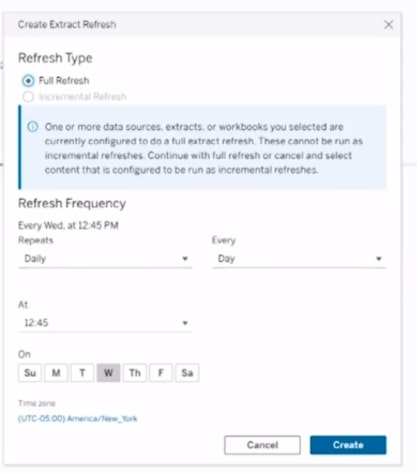Viewport: 418px width, 474px height.
Task: Click the Repeats dropdown arrow
Action: click(x=185, y=259)
